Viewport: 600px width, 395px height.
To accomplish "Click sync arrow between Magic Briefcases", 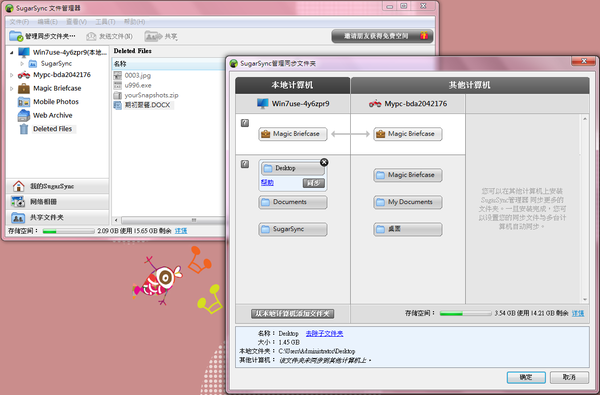I will coord(350,134).
